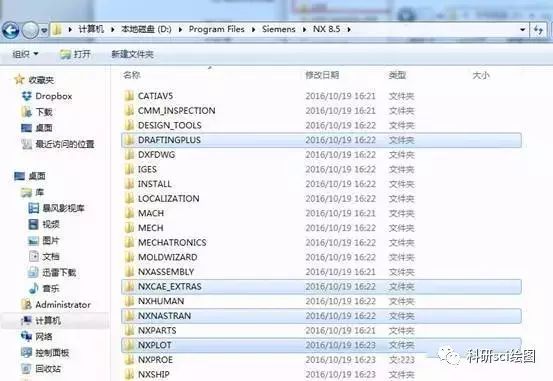Expand the address bar history dropdown

point(523,30)
